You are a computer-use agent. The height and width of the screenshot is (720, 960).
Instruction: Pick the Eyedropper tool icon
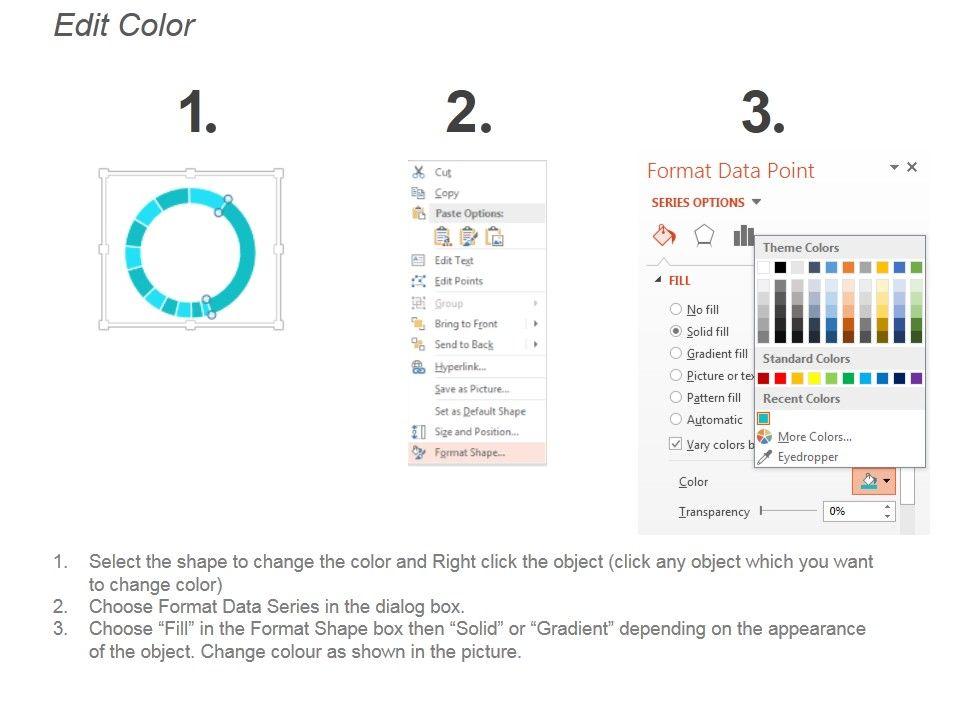tap(764, 457)
